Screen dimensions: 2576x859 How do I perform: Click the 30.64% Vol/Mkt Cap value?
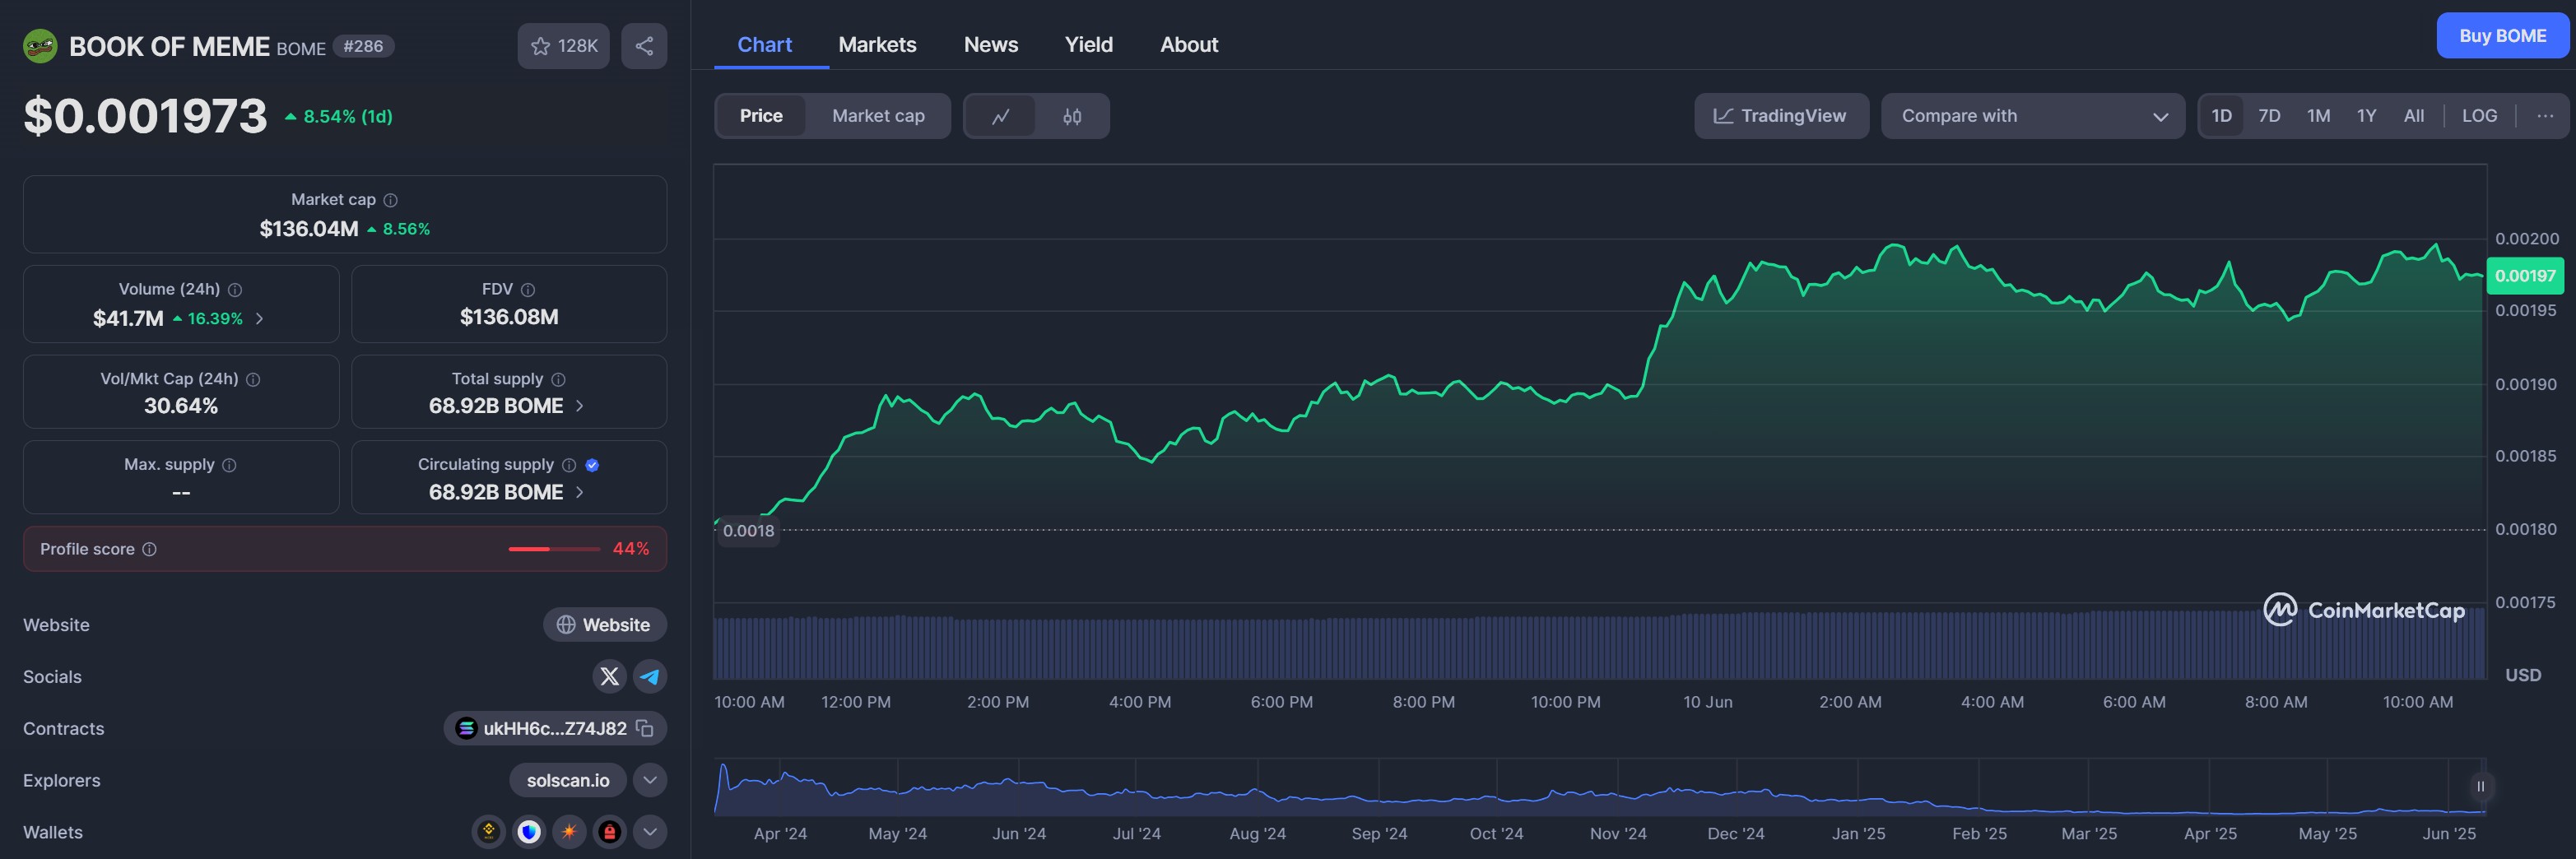(181, 406)
